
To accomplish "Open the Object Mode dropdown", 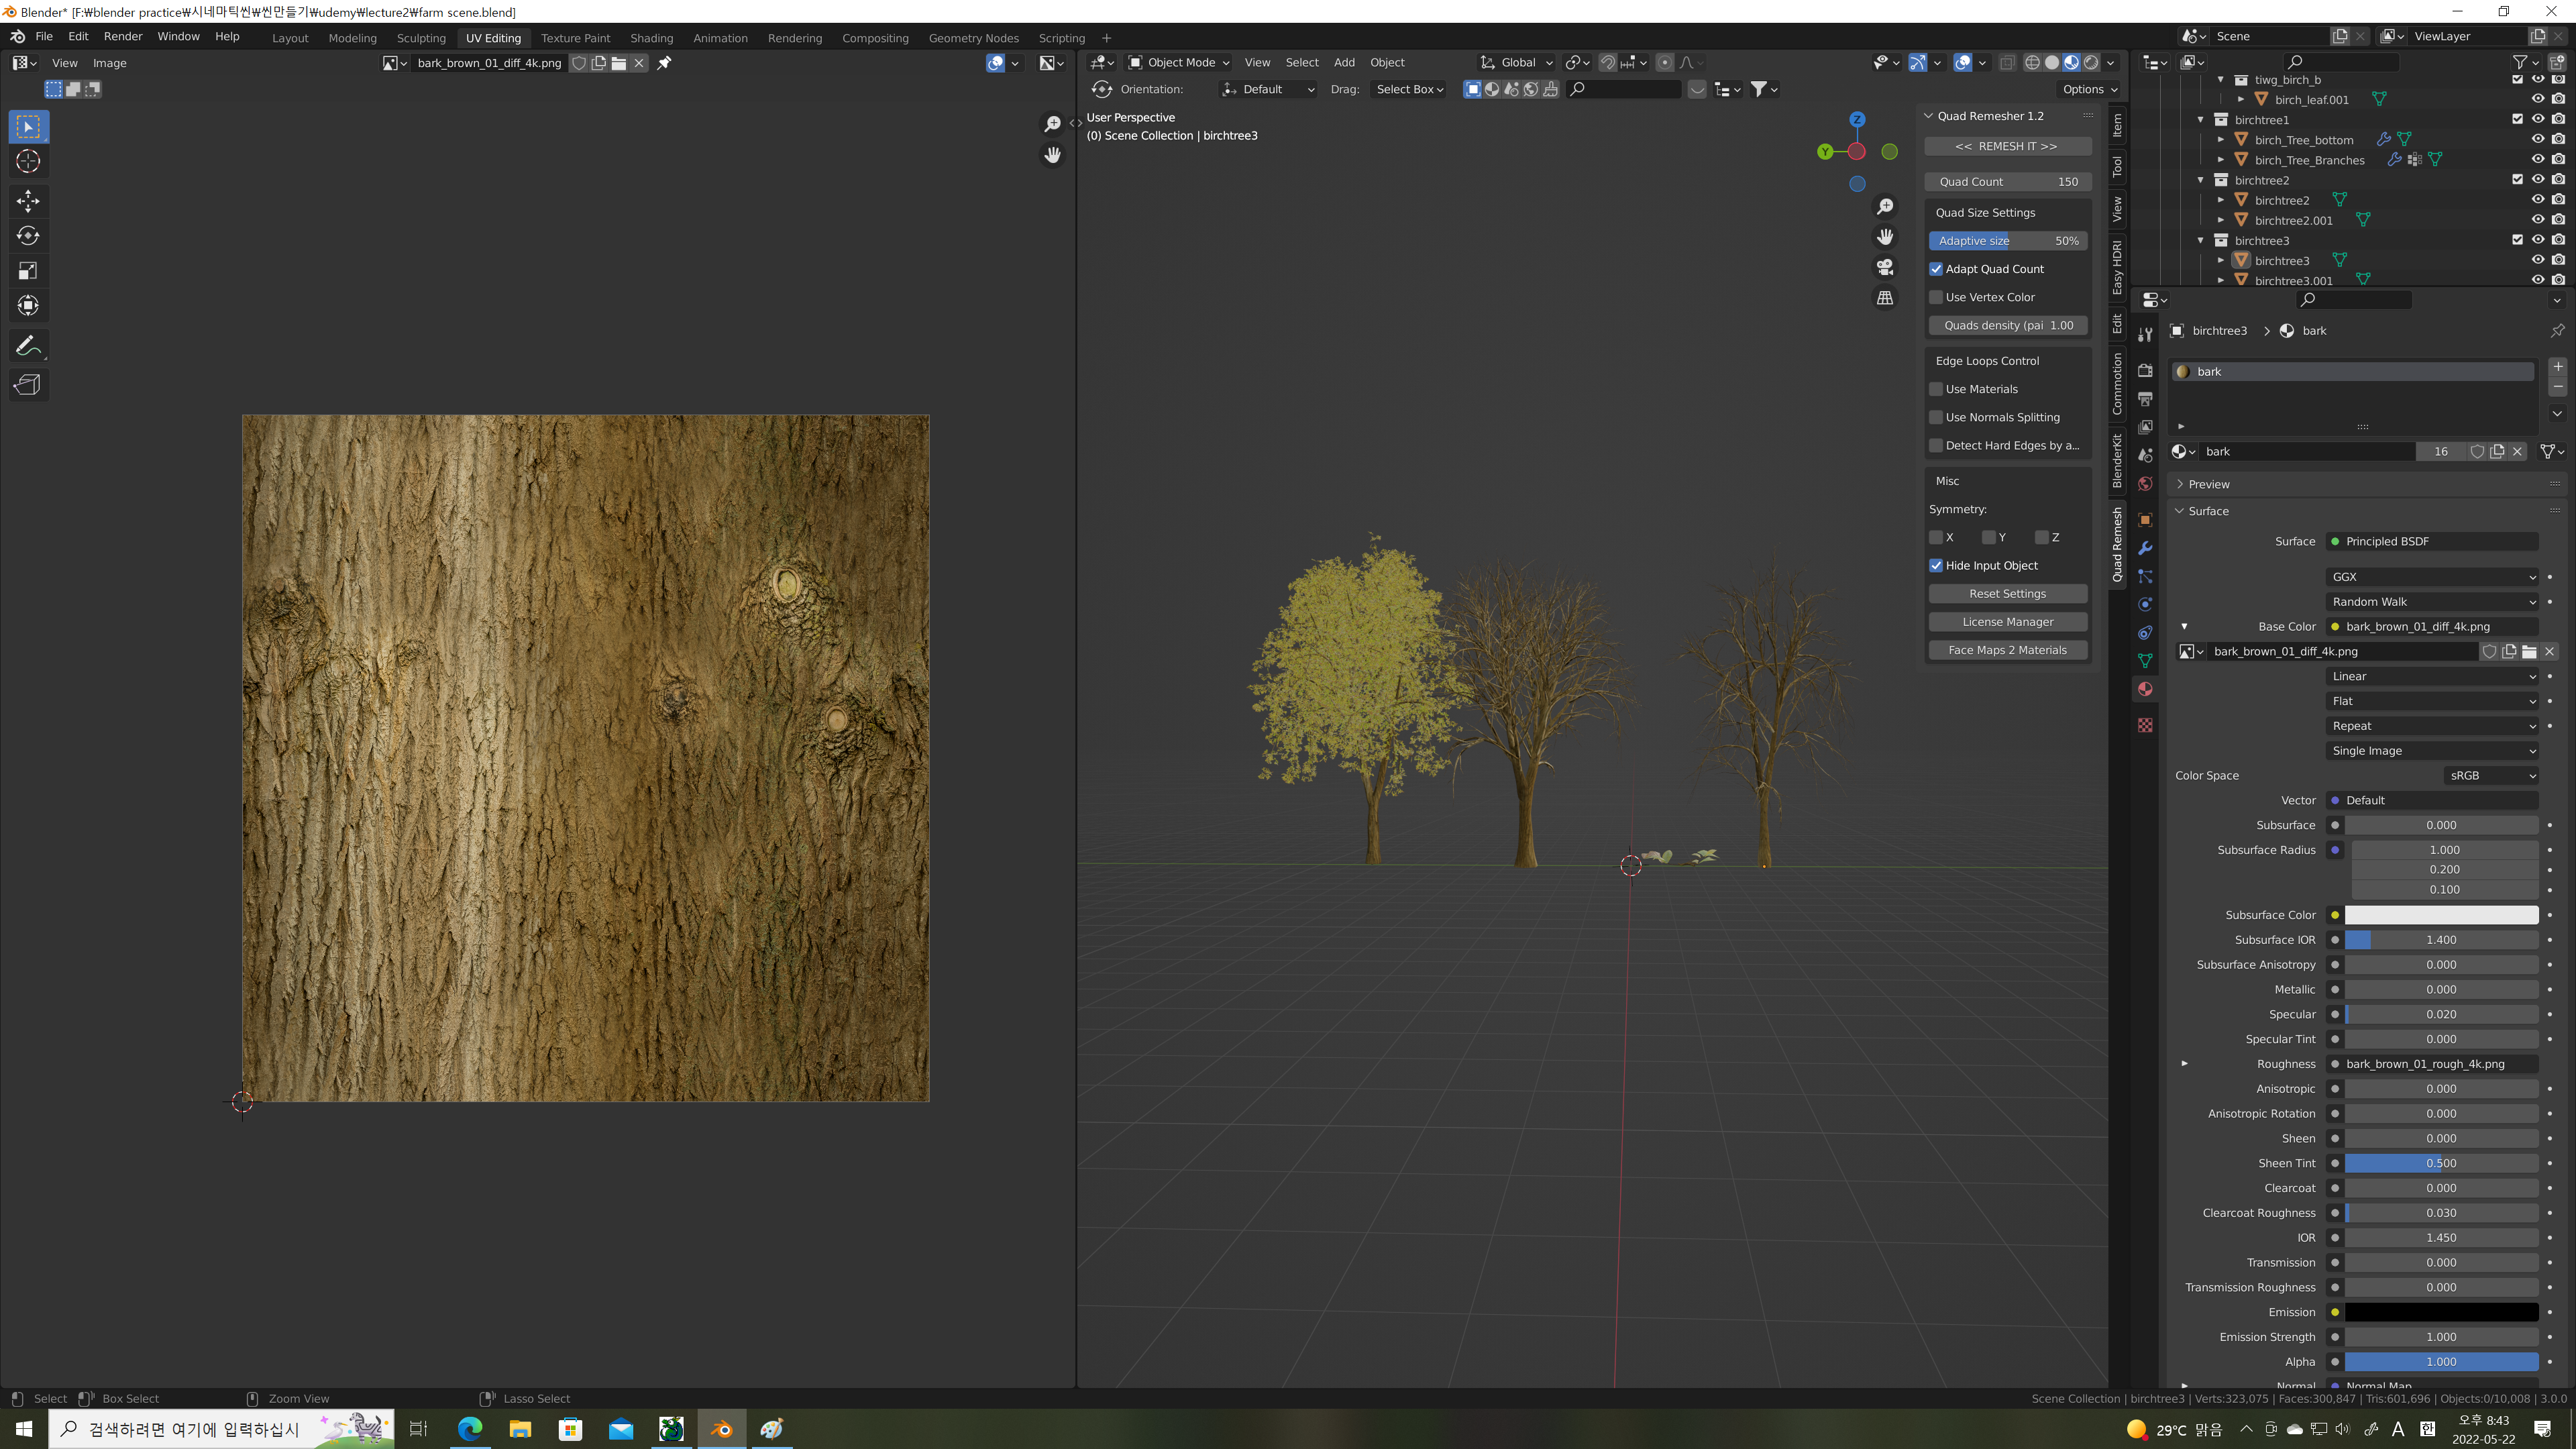I will [1179, 62].
